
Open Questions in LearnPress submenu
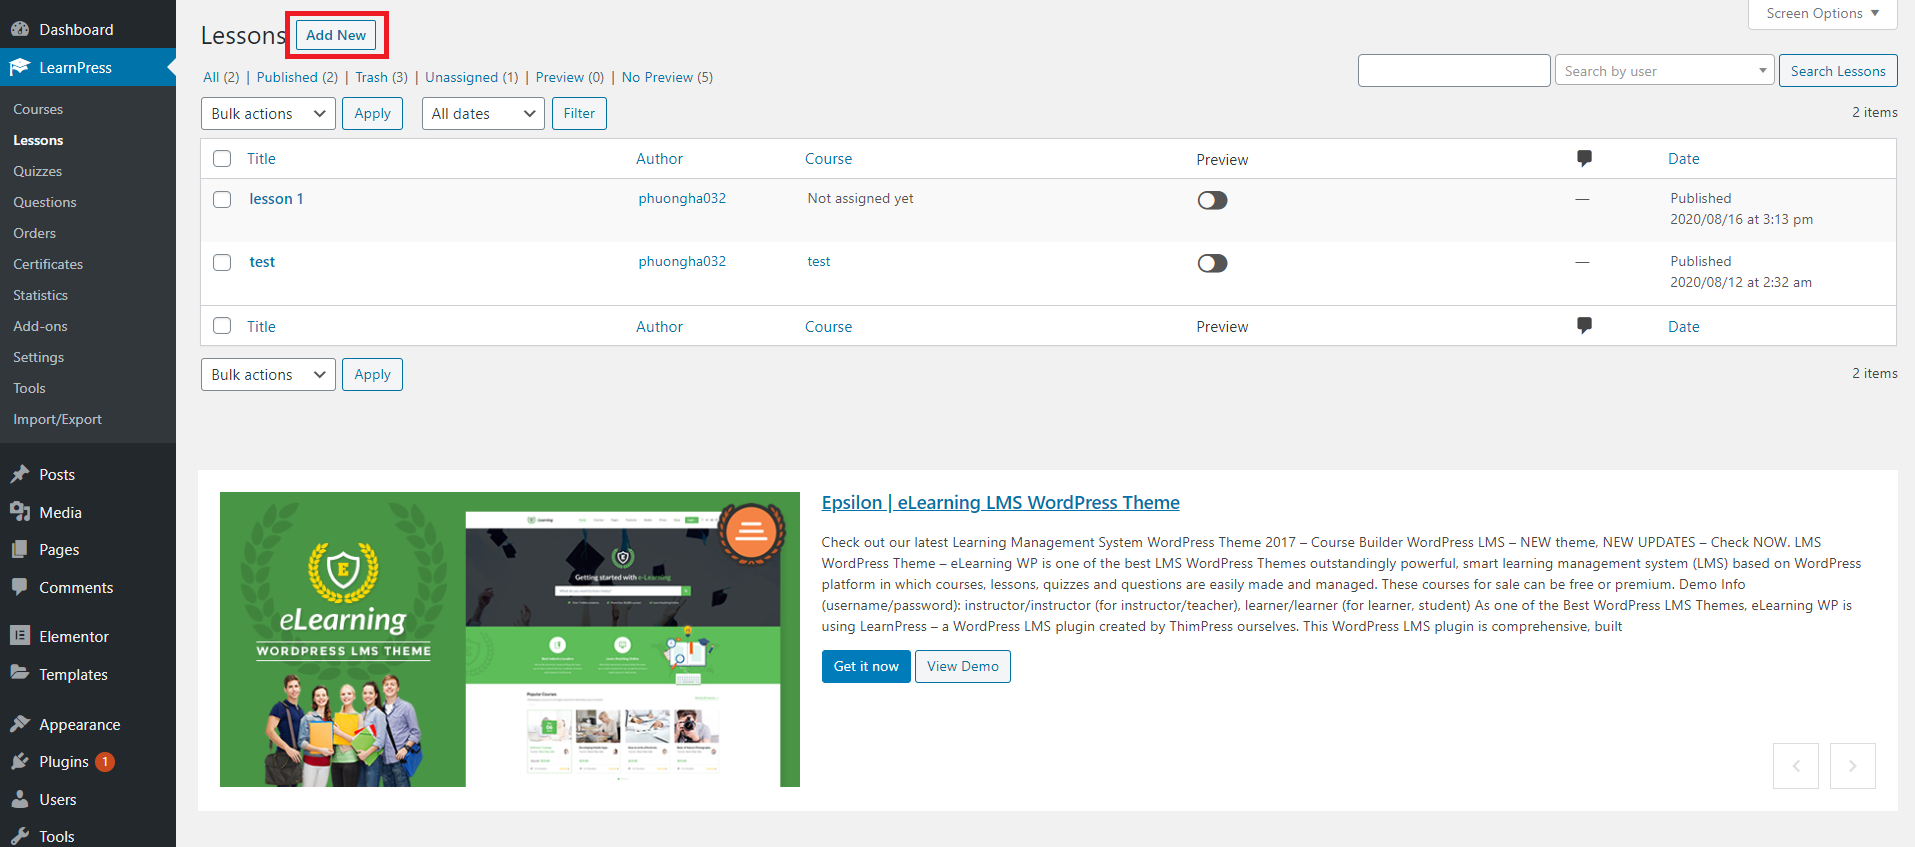click(45, 202)
